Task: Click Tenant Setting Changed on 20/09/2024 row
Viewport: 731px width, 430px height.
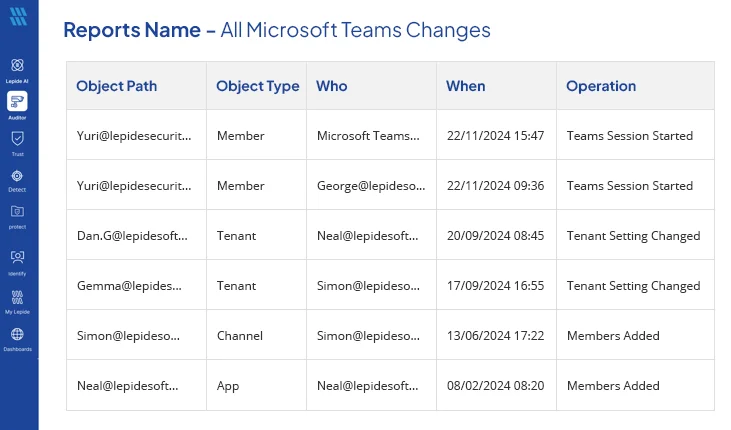Action: [x=634, y=236]
